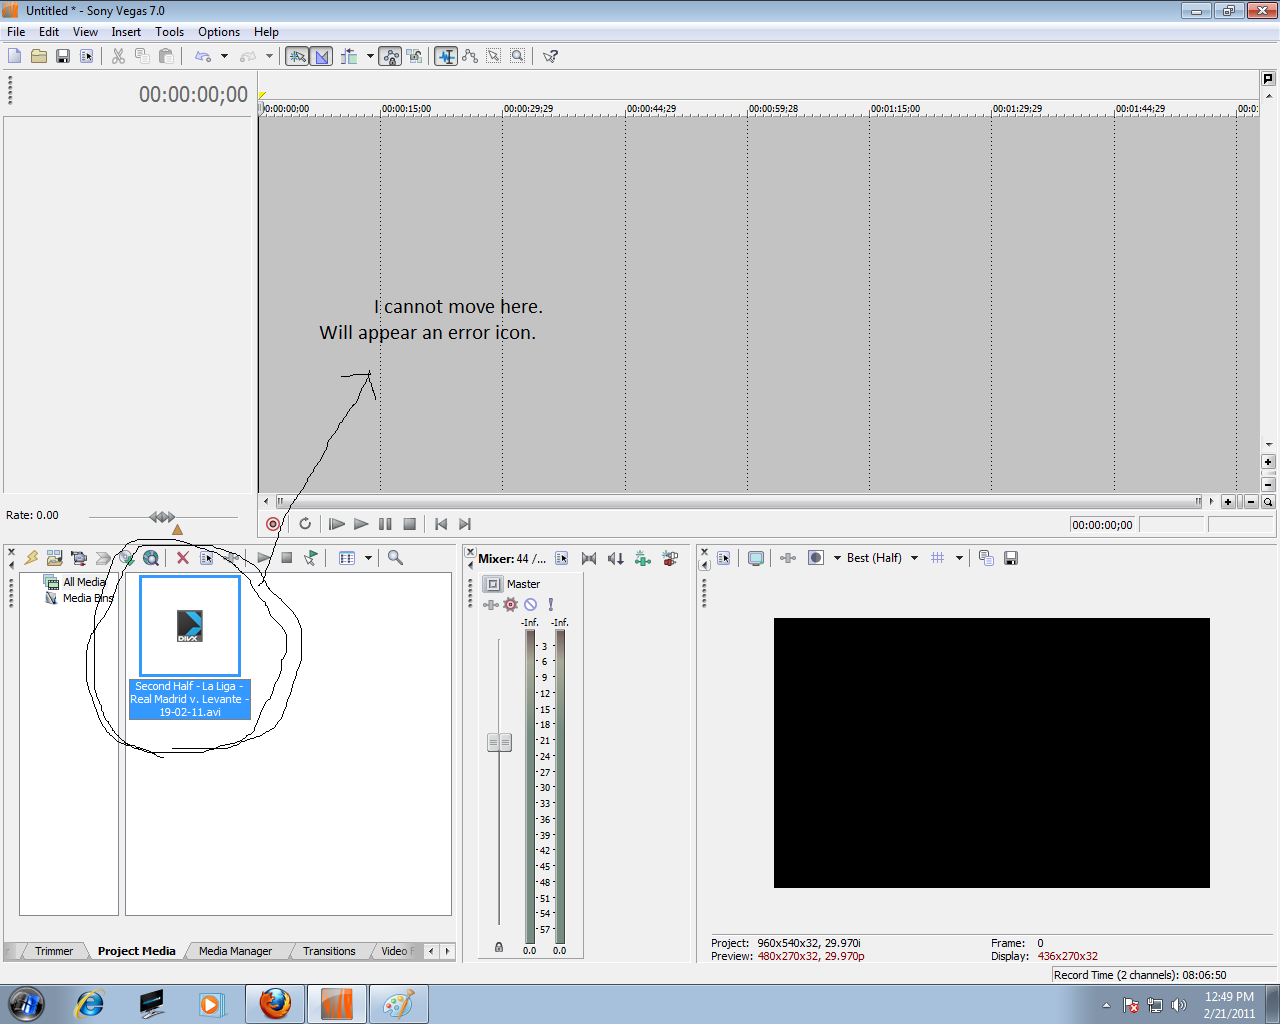This screenshot has width=1280, height=1024.
Task: Save snapshot to file in preview panel
Action: (x=1011, y=558)
